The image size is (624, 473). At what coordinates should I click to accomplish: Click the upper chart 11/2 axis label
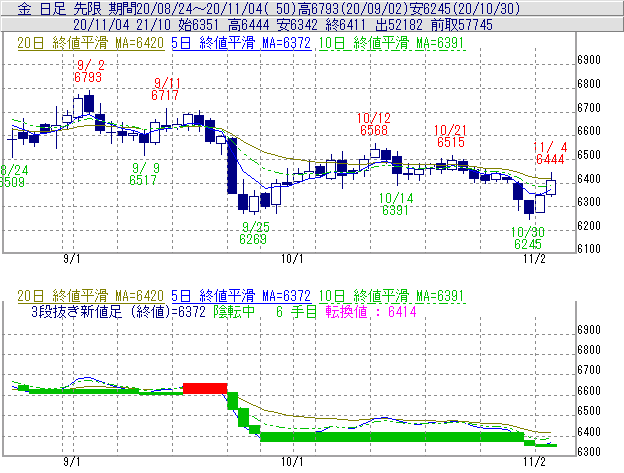(534, 259)
